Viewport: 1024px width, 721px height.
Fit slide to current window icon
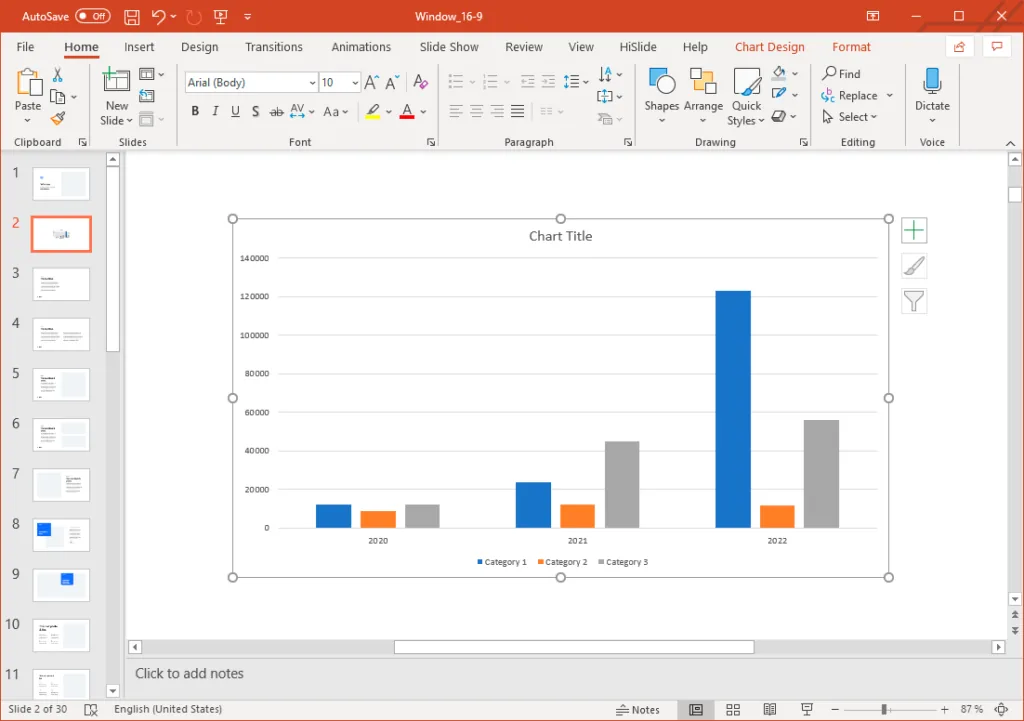click(x=1001, y=709)
